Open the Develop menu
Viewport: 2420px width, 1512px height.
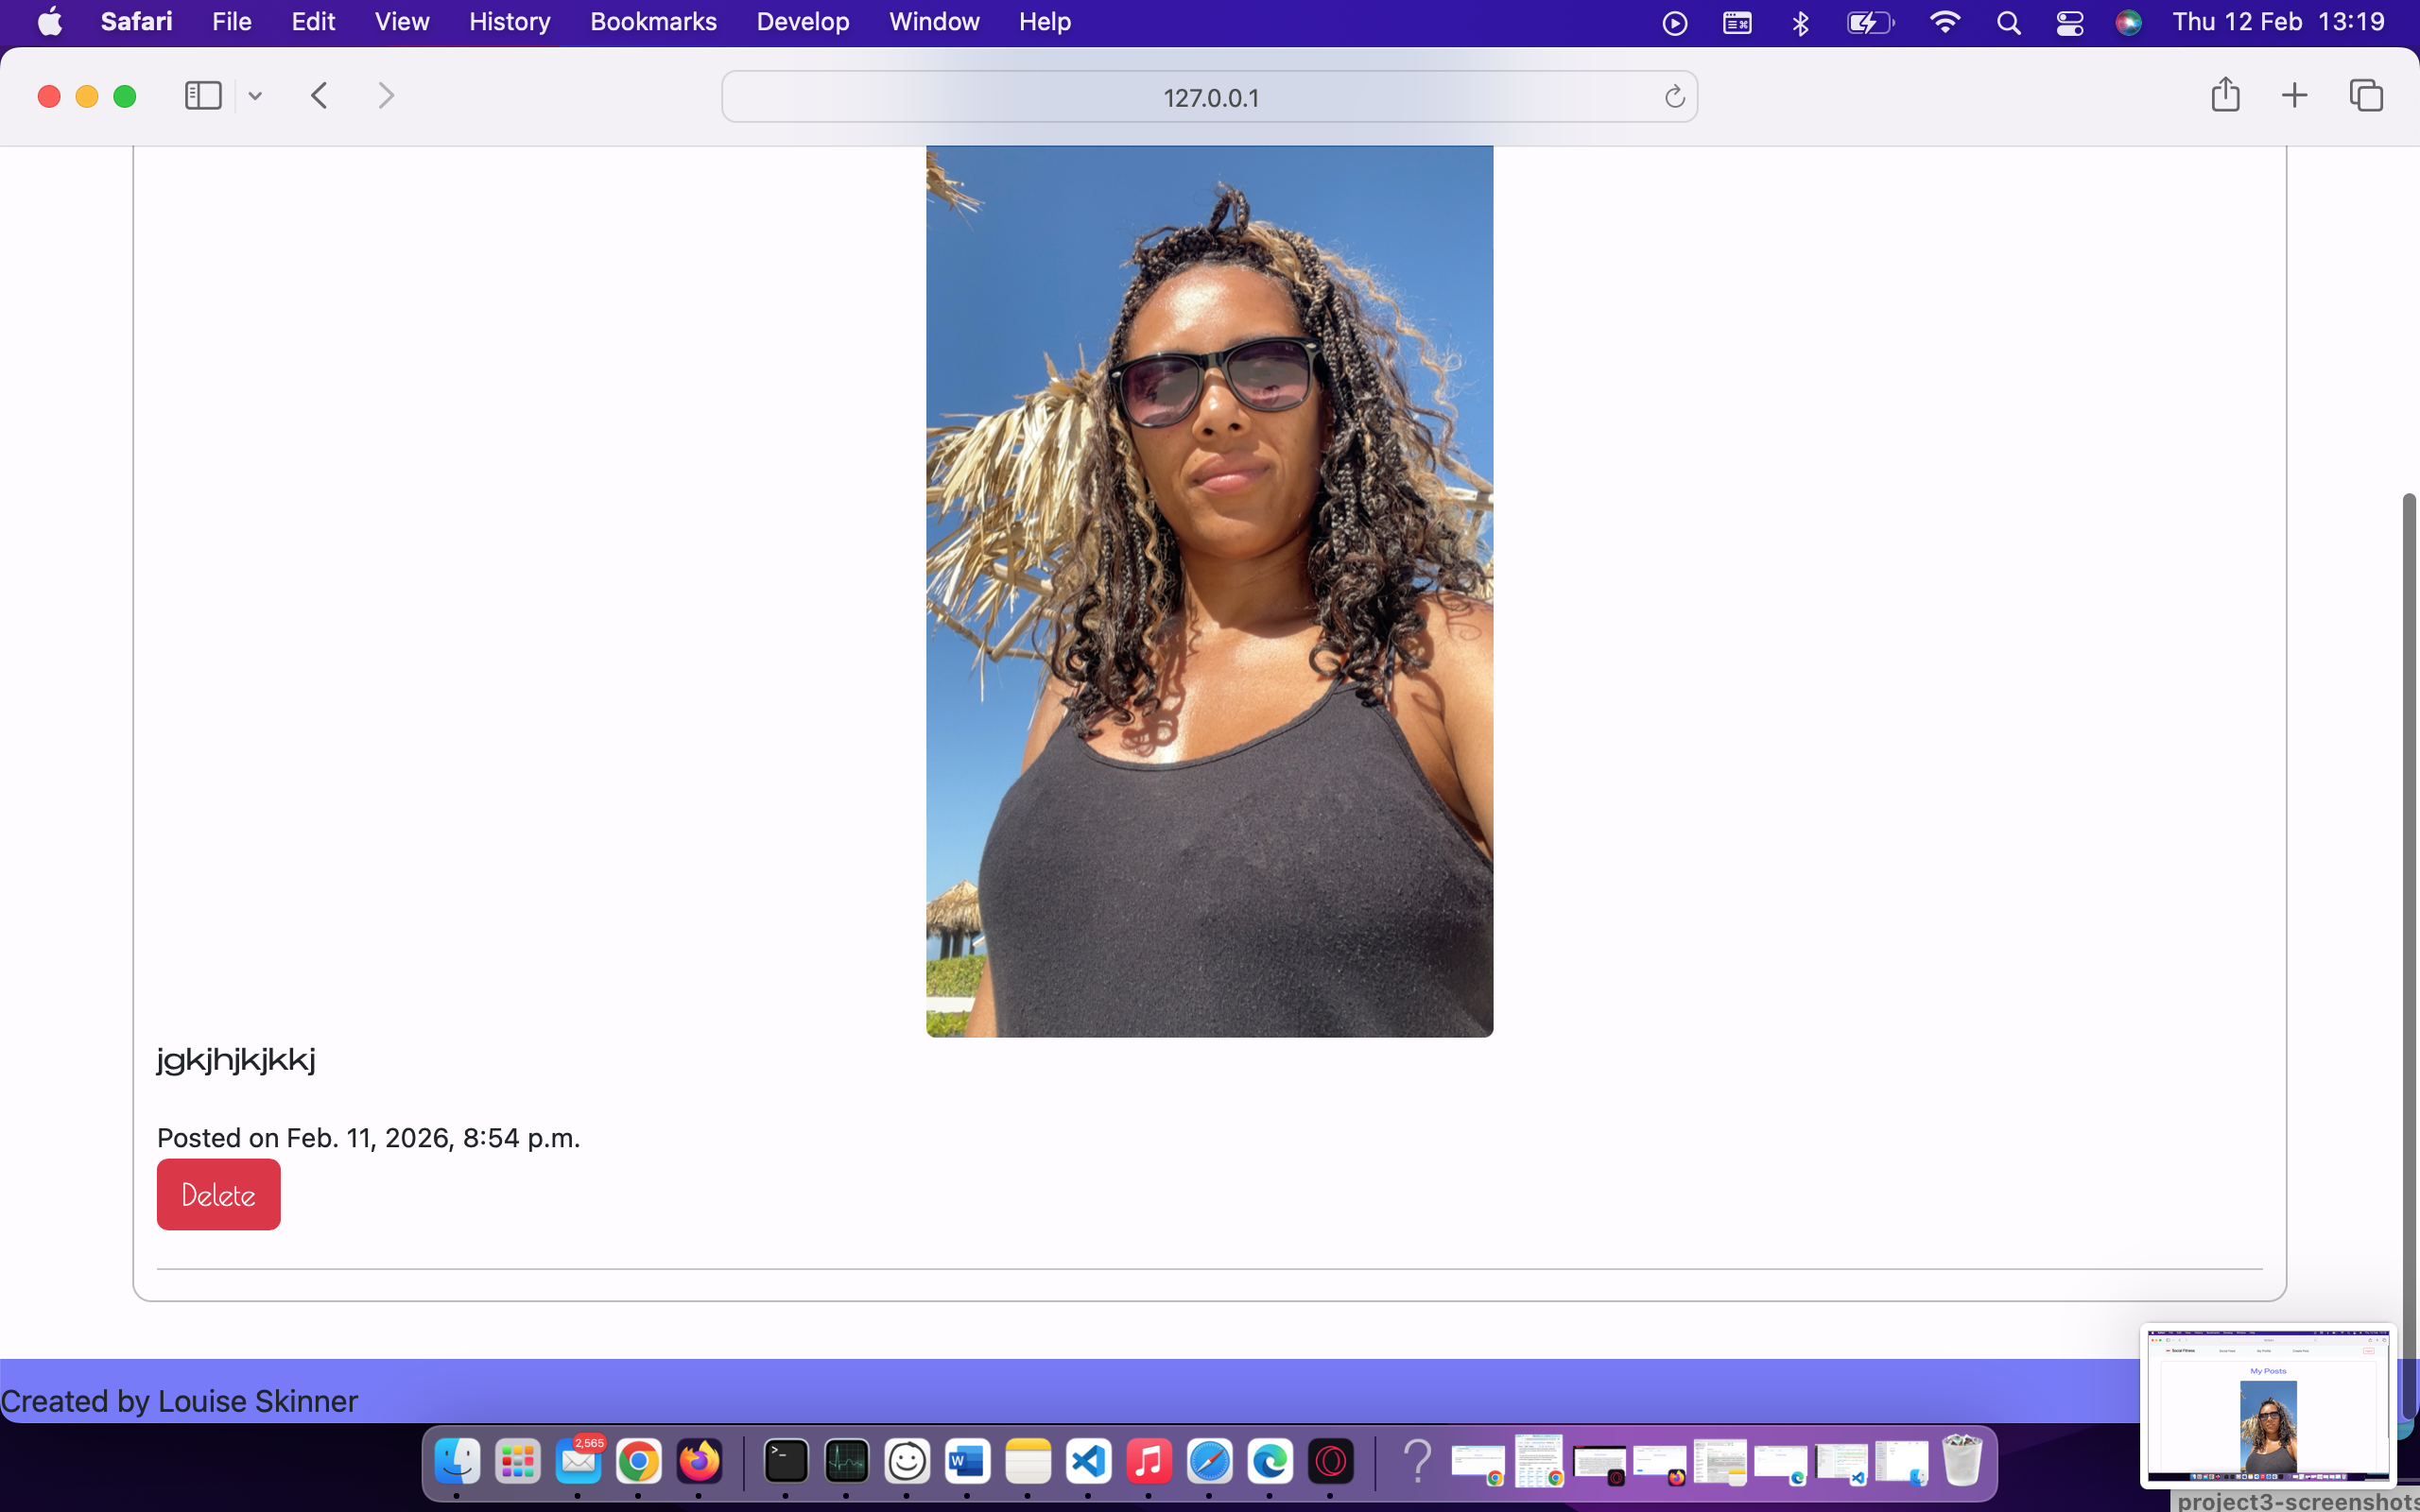803,21
